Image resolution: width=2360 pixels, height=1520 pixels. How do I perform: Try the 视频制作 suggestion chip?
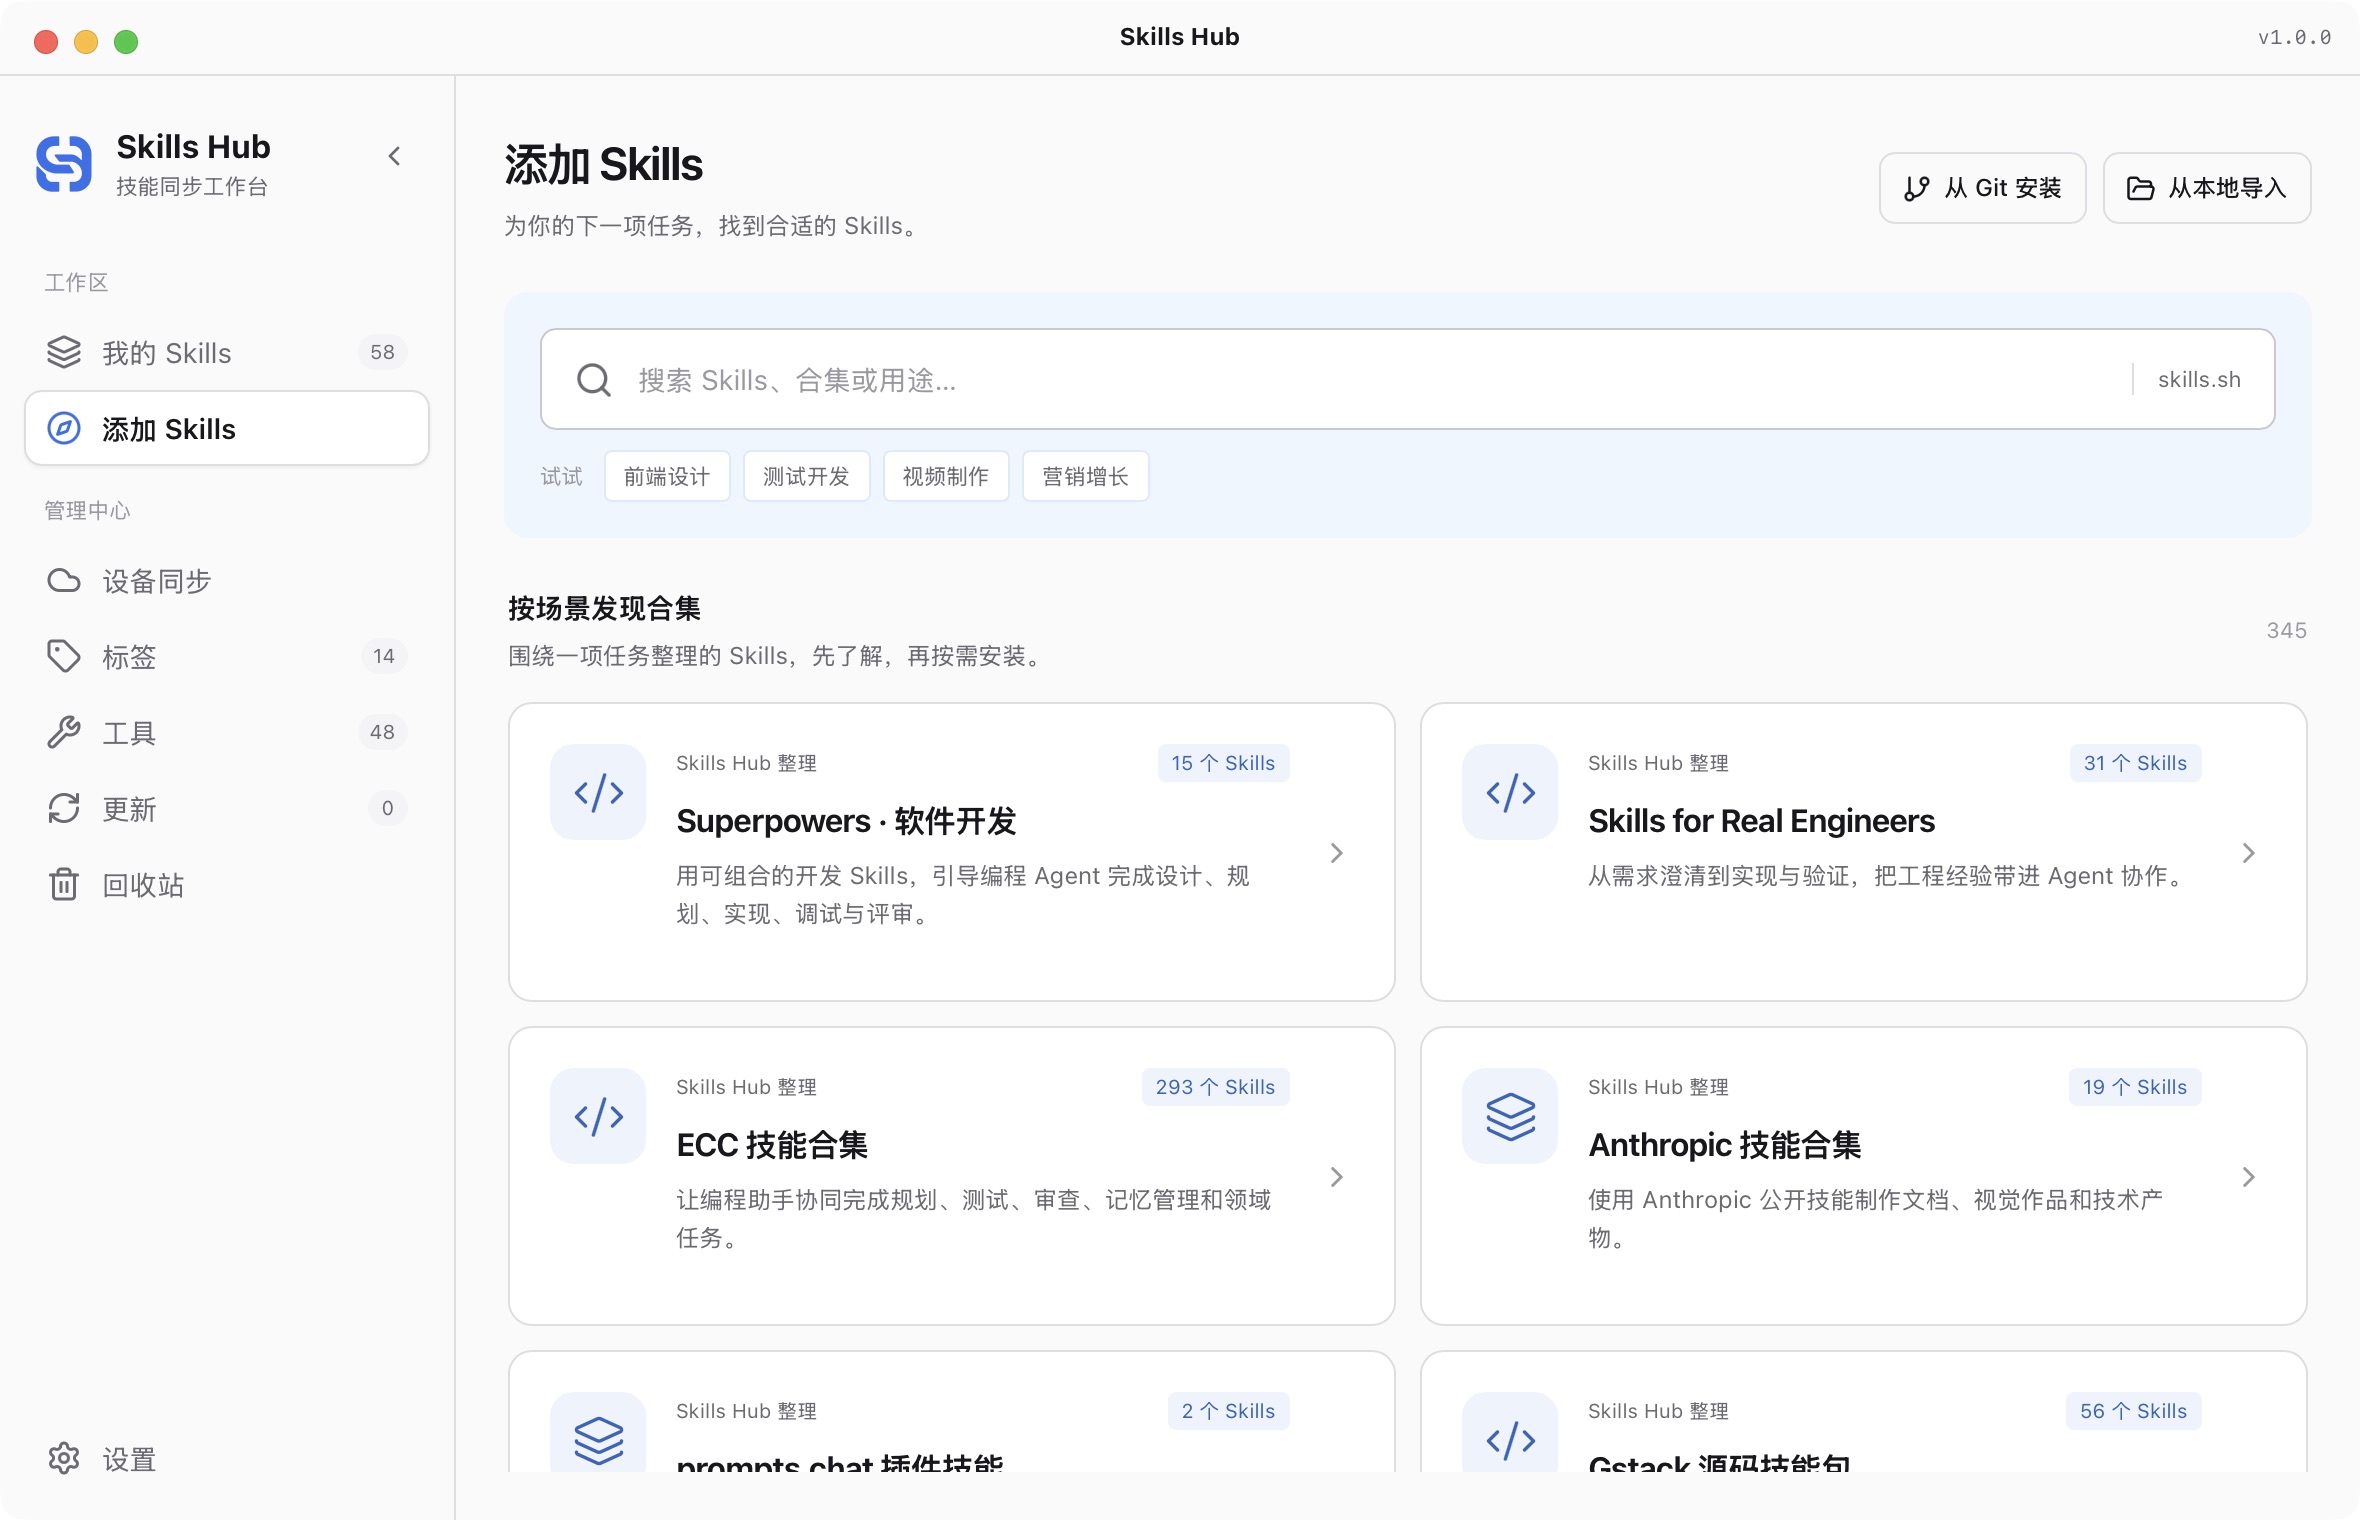(946, 476)
